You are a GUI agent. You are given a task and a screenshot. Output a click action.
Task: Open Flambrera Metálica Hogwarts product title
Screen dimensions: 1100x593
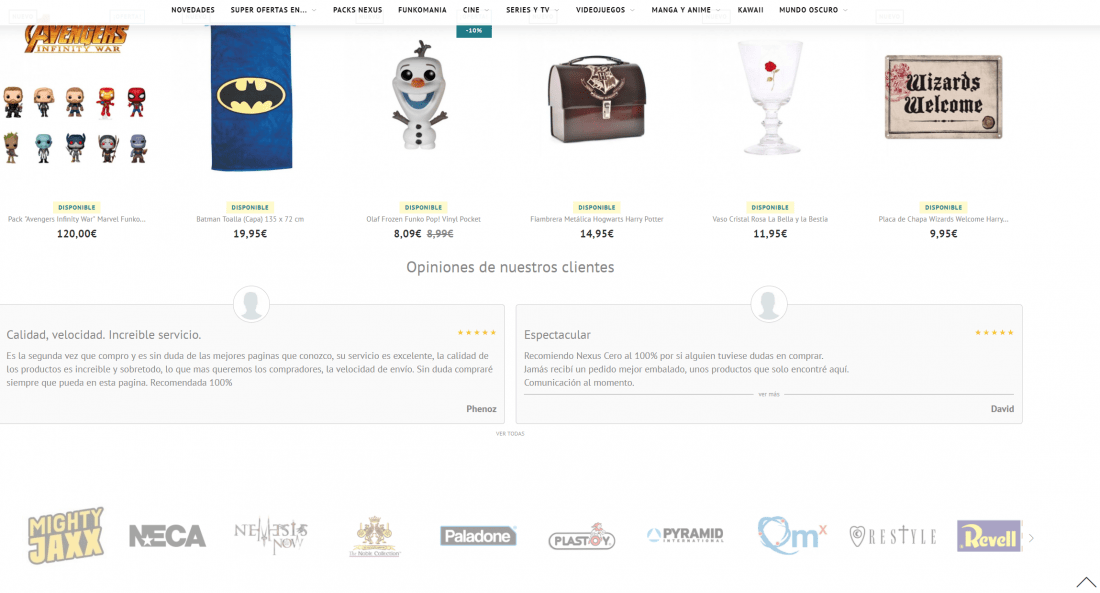pos(597,219)
